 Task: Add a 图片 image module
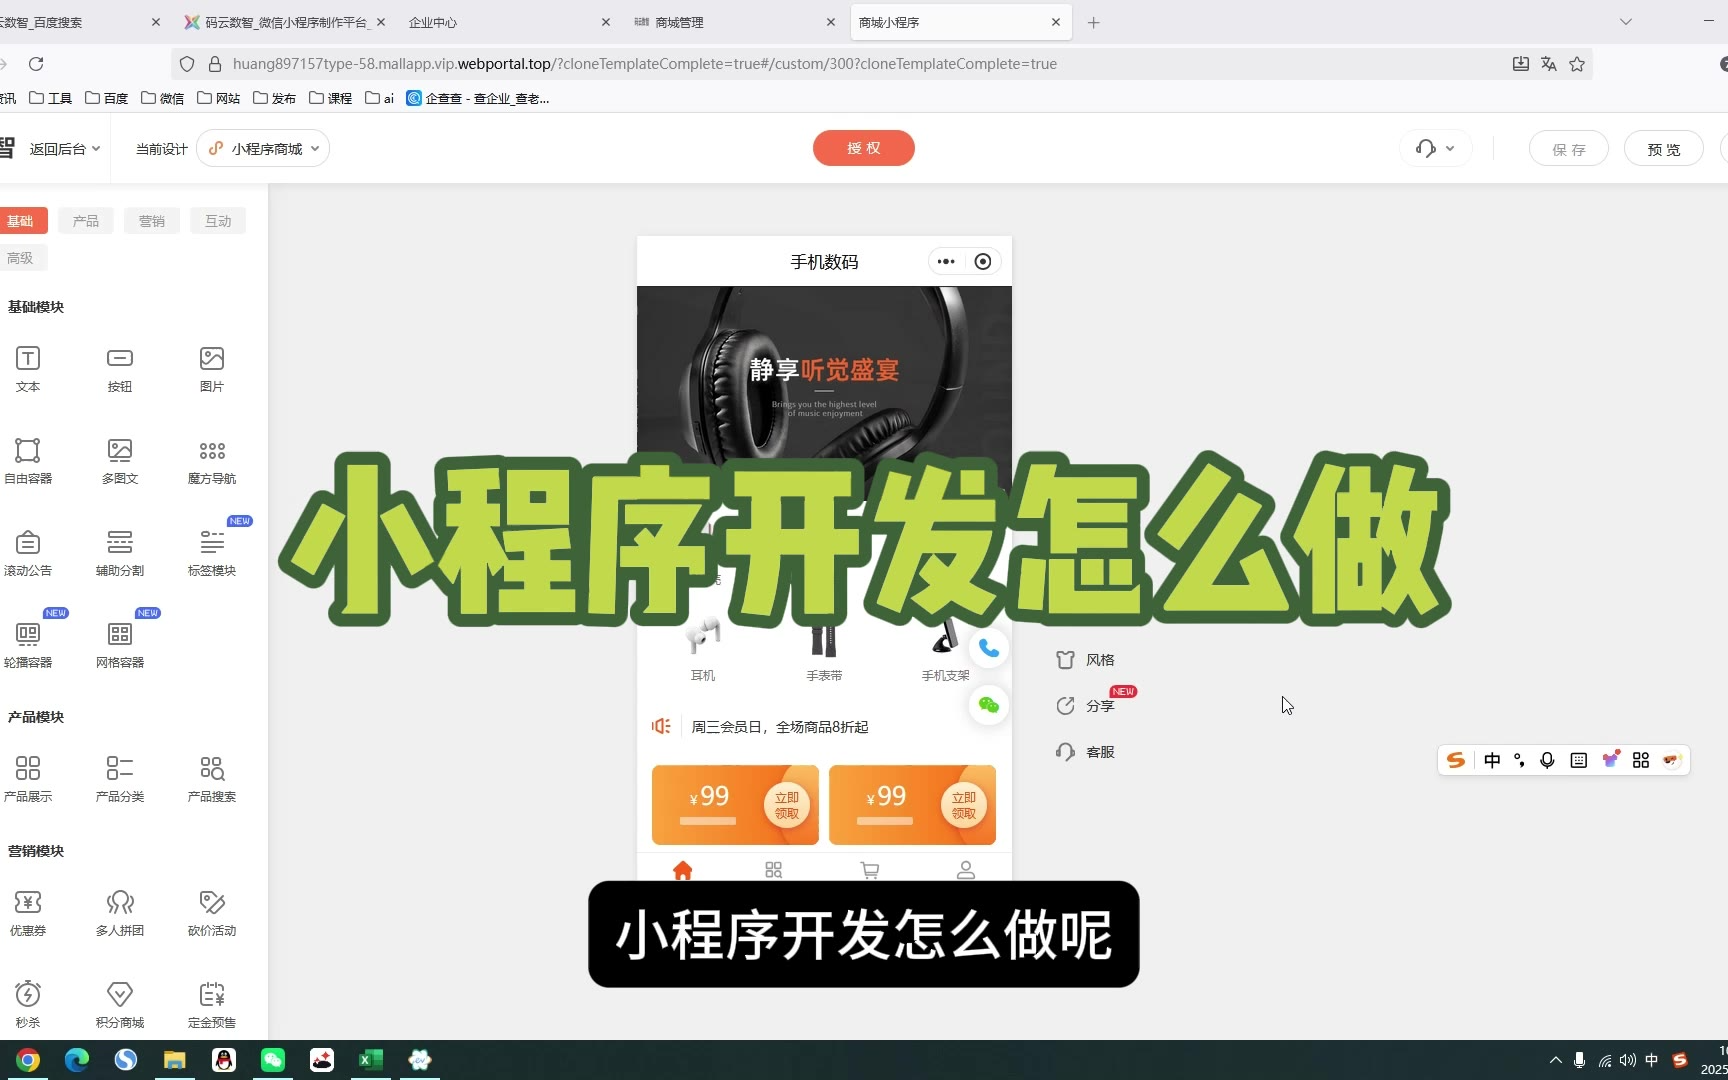(212, 368)
